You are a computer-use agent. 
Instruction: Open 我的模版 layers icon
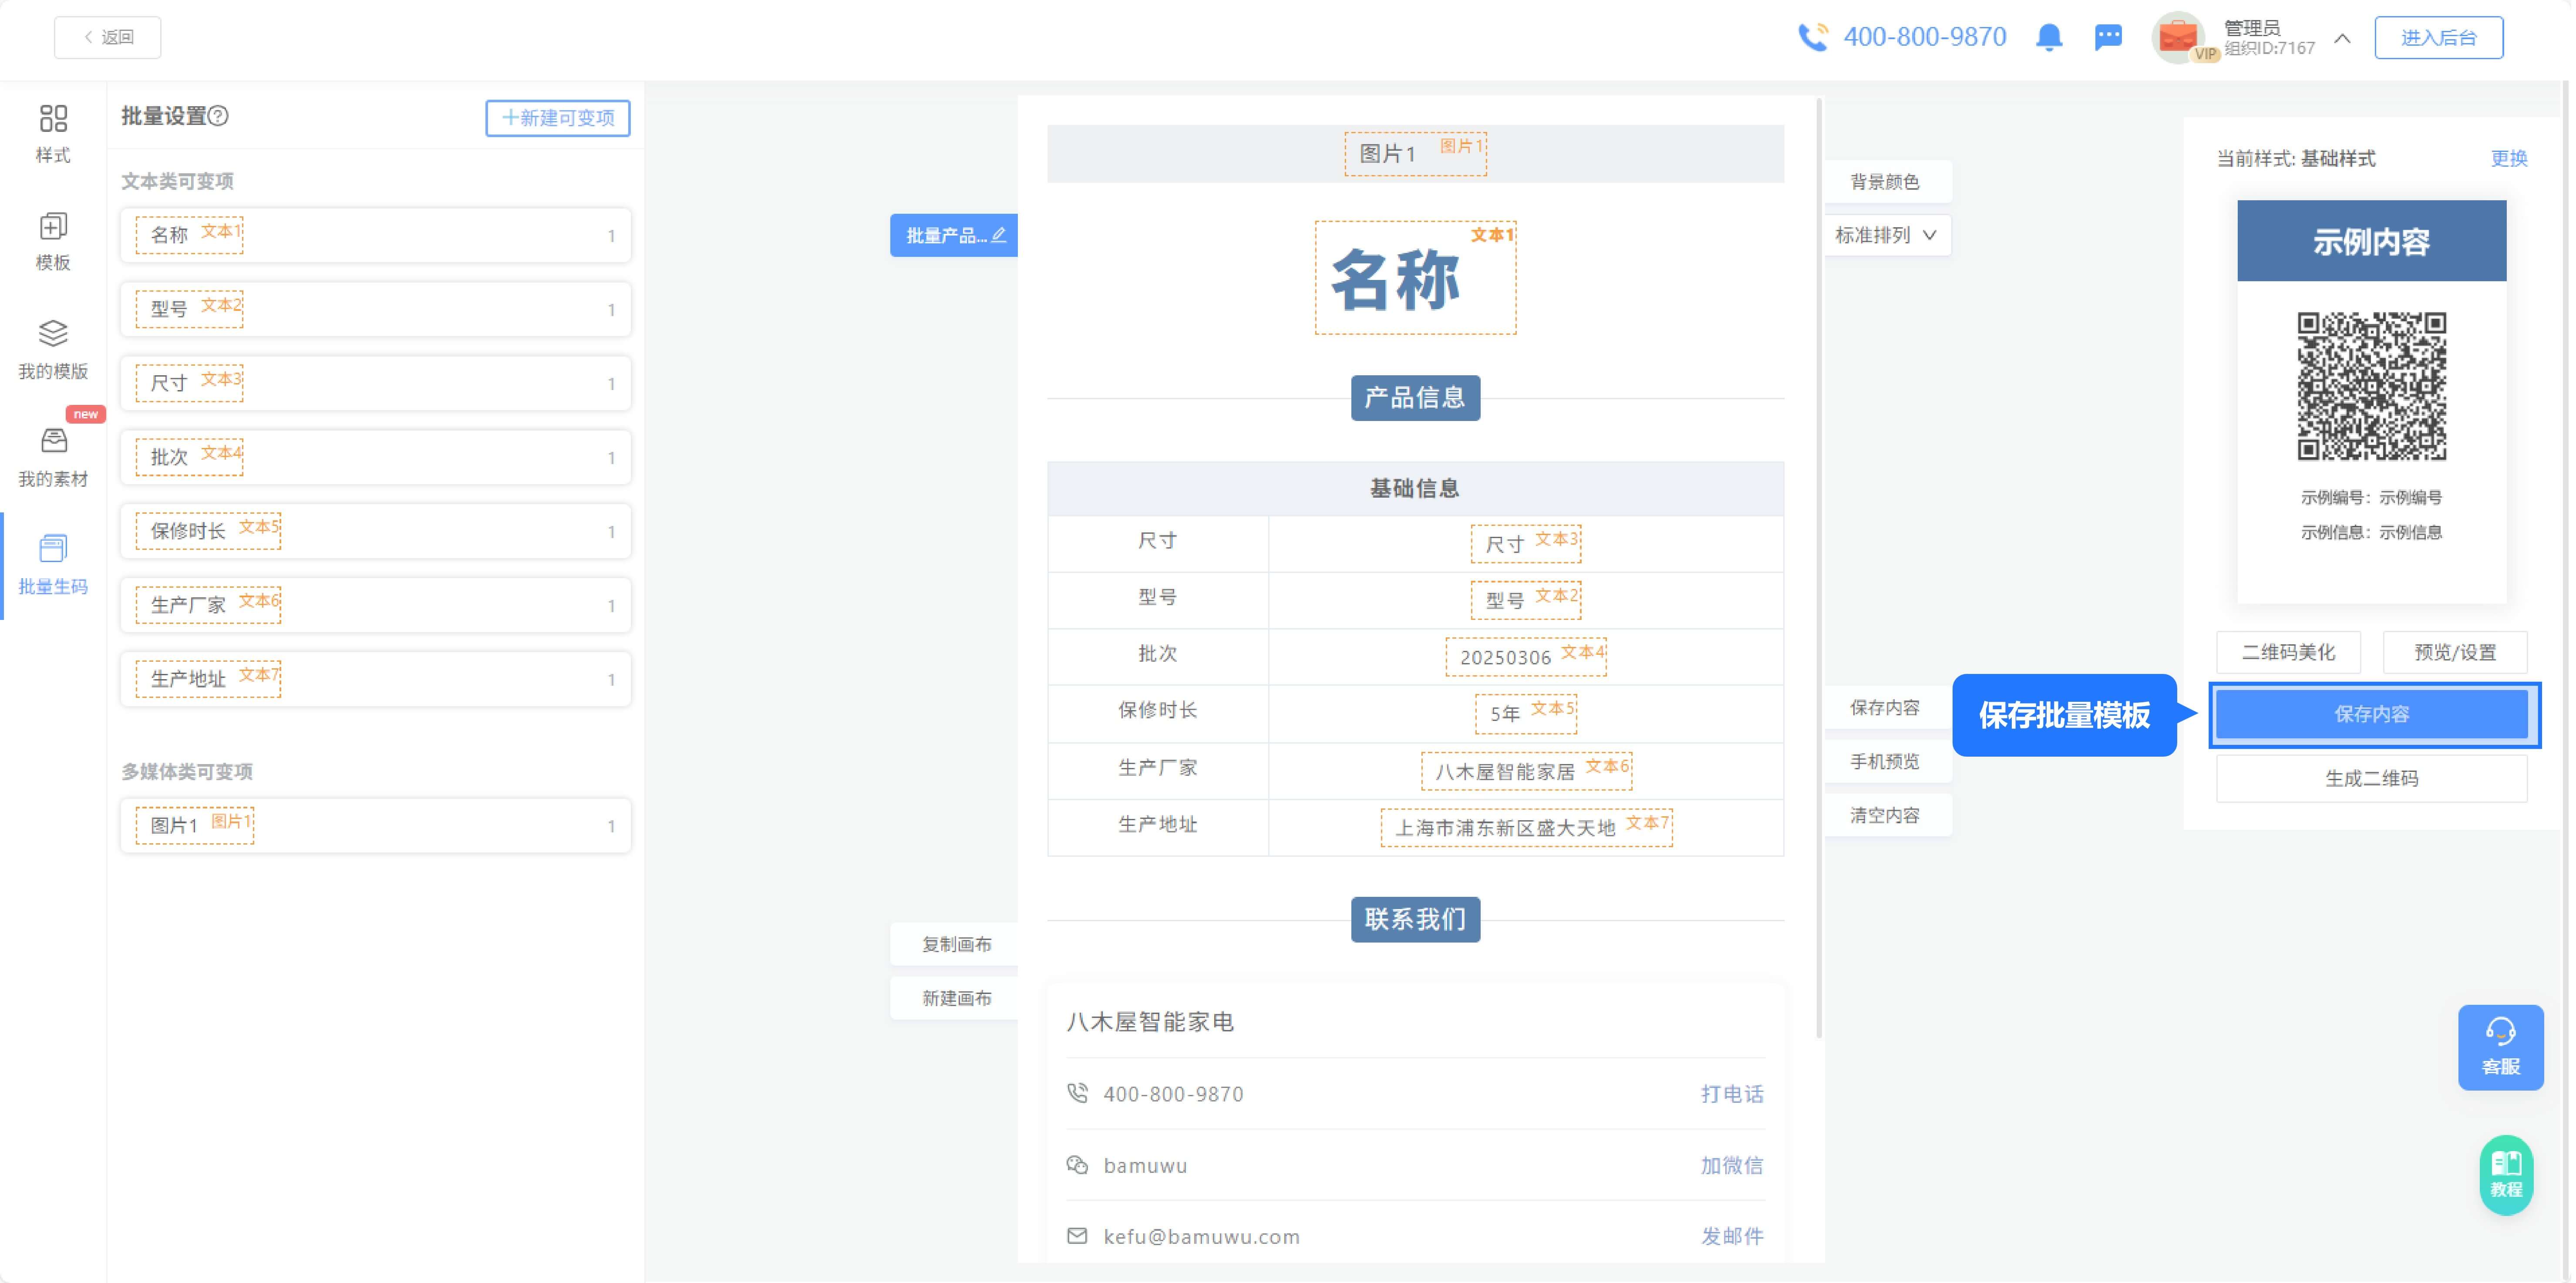53,334
